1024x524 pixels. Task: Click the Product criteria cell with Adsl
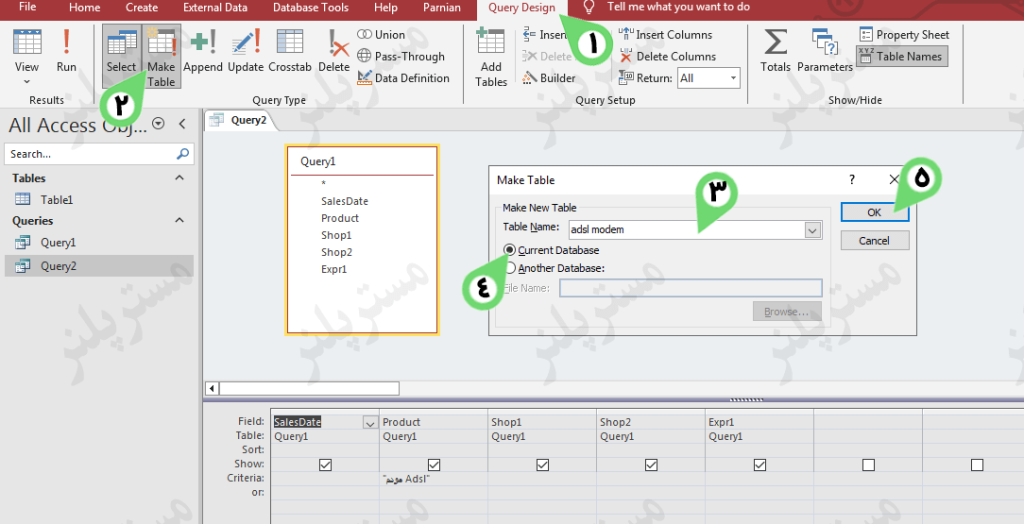[433, 479]
